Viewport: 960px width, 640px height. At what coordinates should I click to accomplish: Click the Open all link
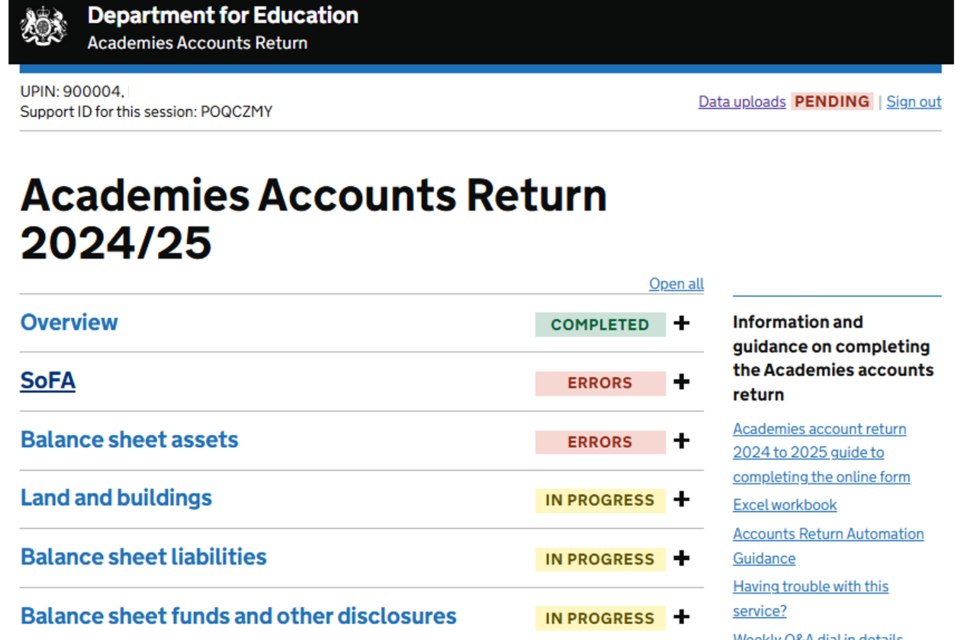676,284
